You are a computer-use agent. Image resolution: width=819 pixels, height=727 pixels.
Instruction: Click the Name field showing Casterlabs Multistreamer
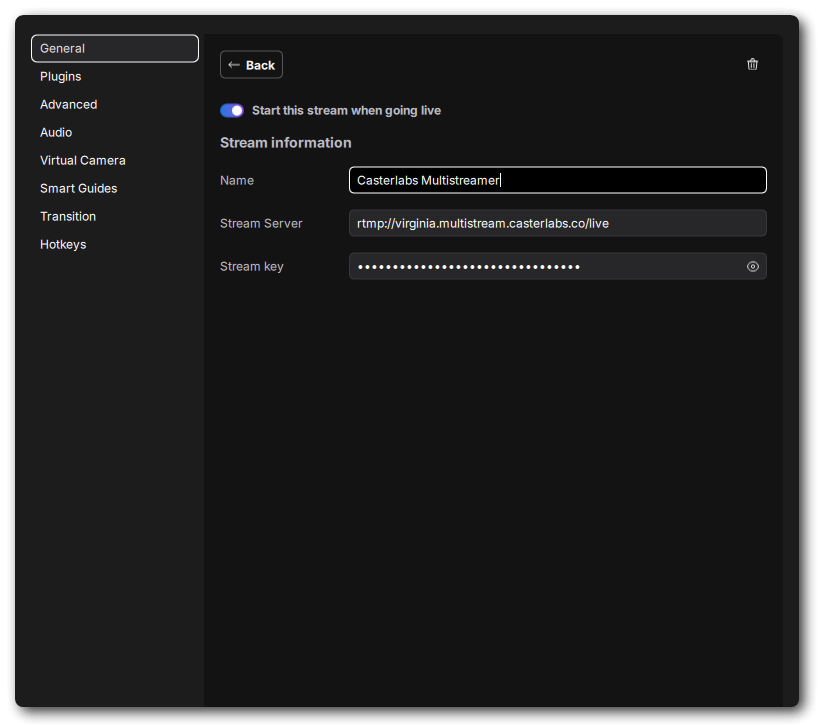[x=557, y=180]
